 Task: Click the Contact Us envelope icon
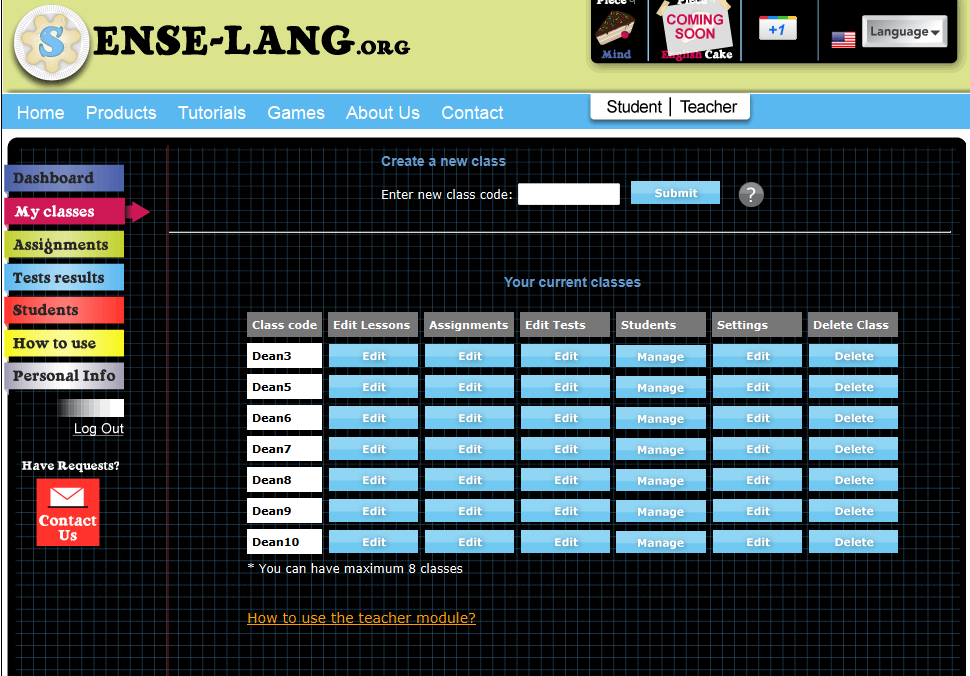67,512
